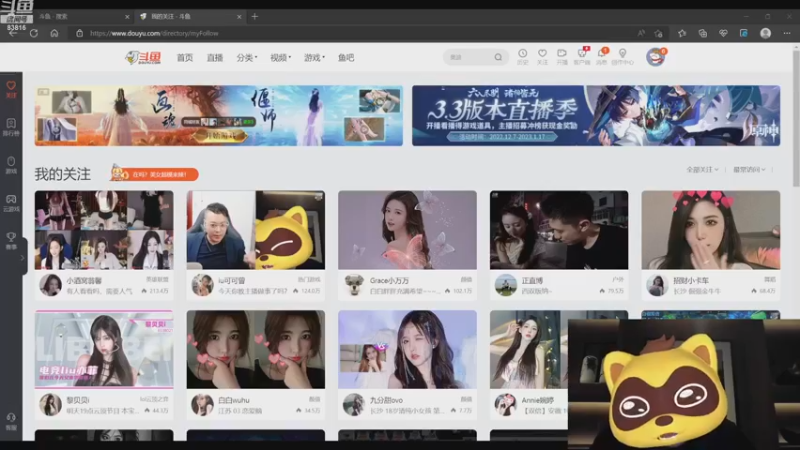This screenshot has width=800, height=450.
Task: Click the 历史 clock icon in header
Action: click(522, 57)
